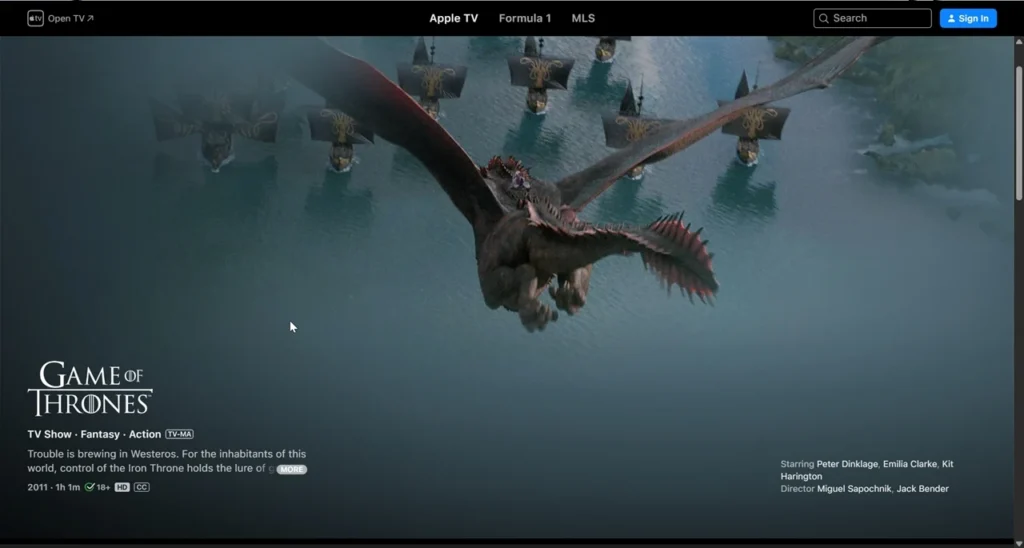The height and width of the screenshot is (548, 1024).
Task: Click the Search input field
Action: (872, 18)
